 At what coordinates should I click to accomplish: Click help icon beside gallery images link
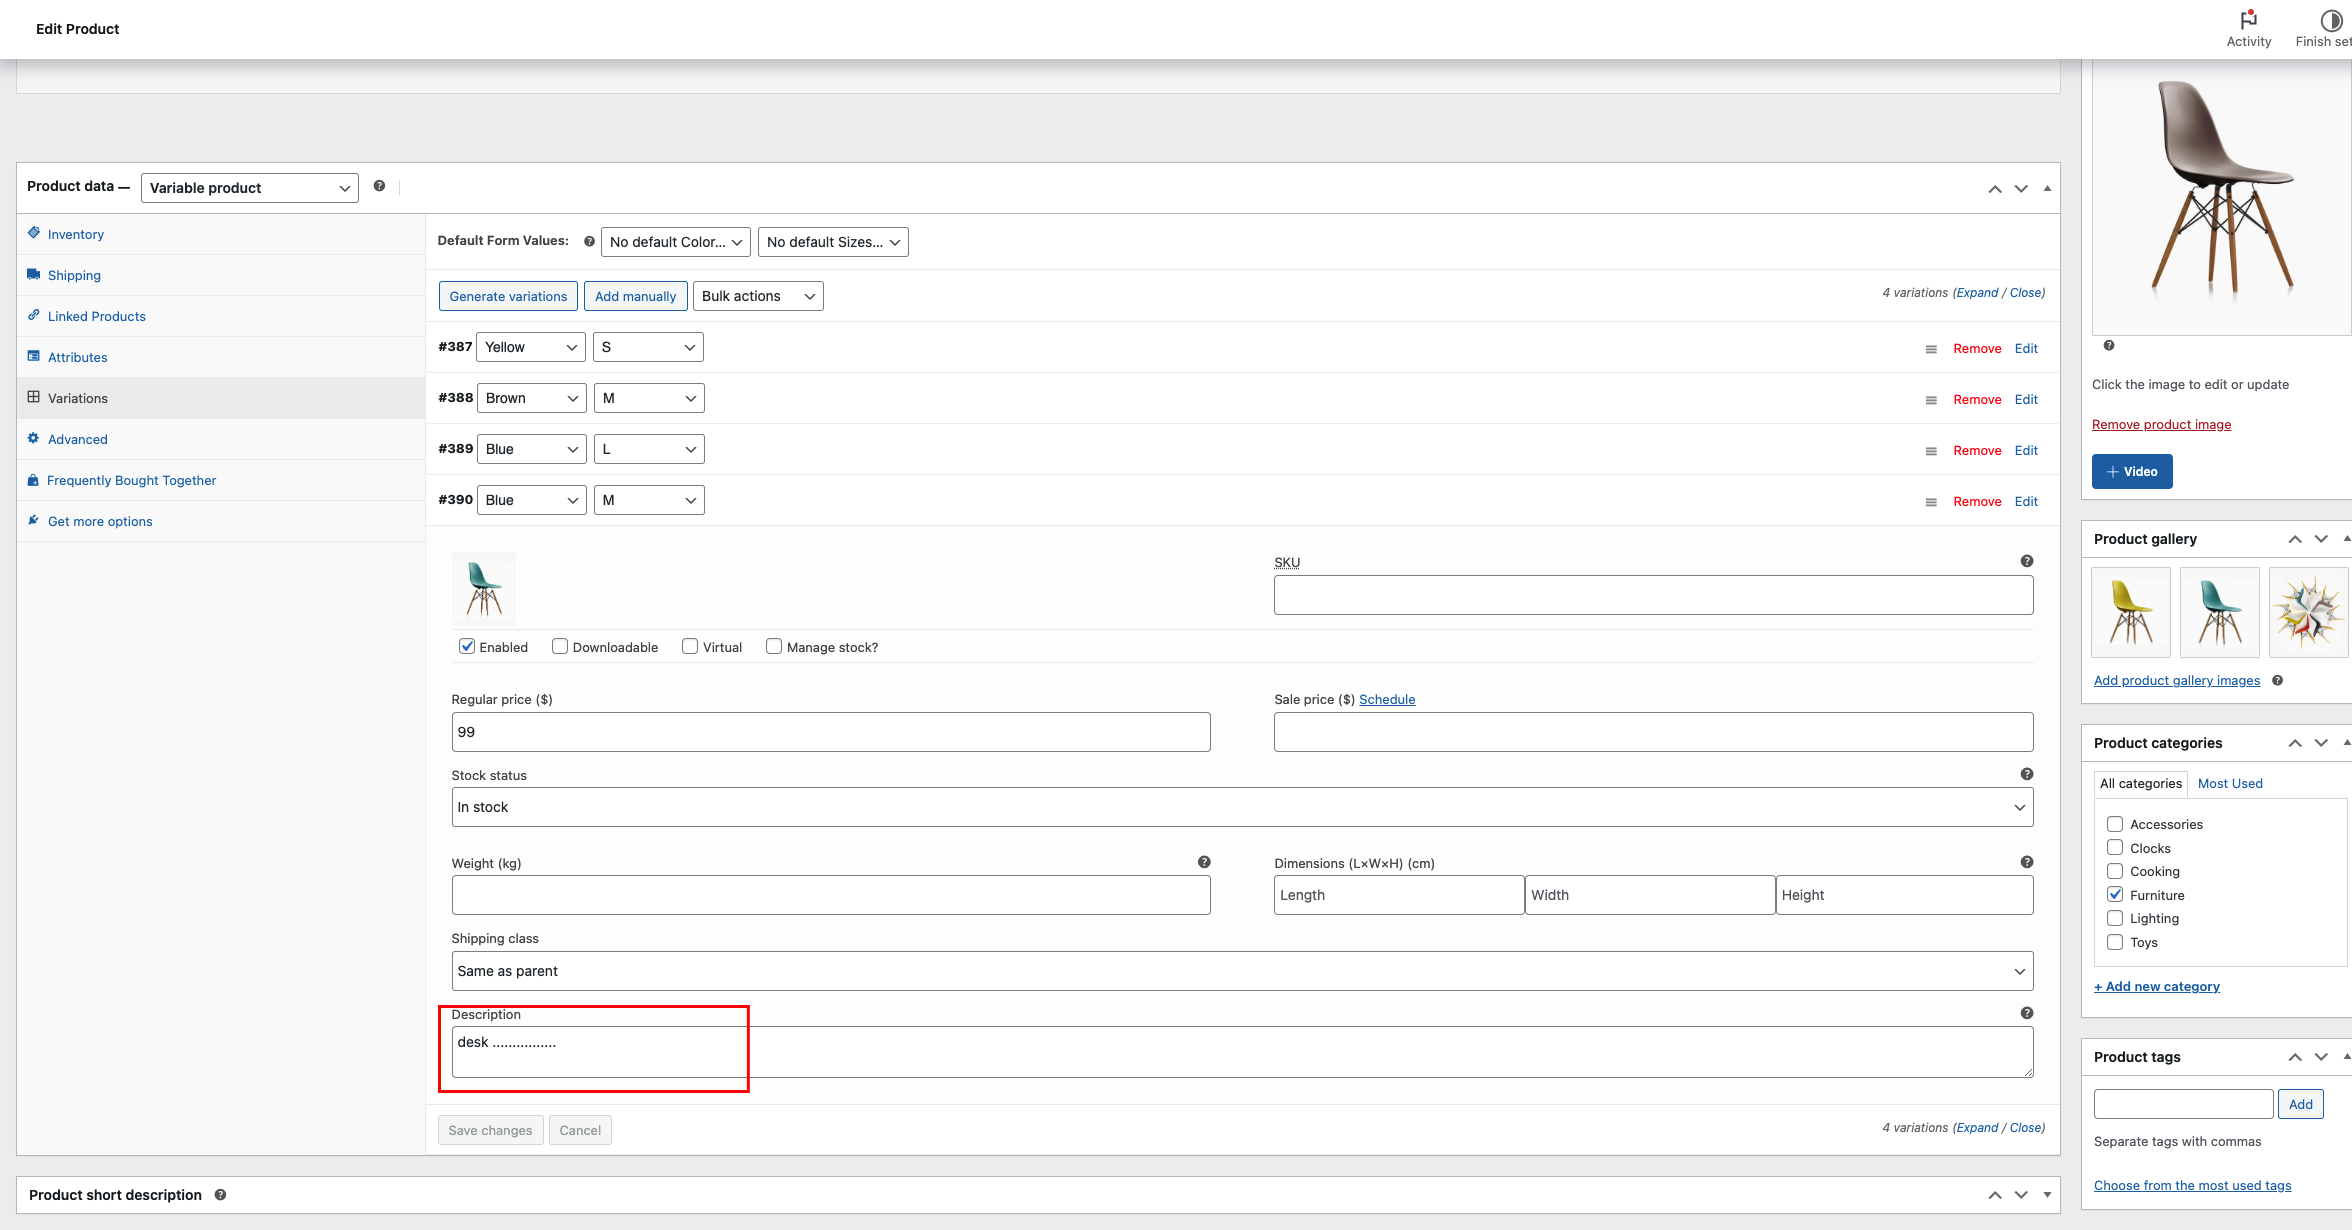coord(2277,680)
